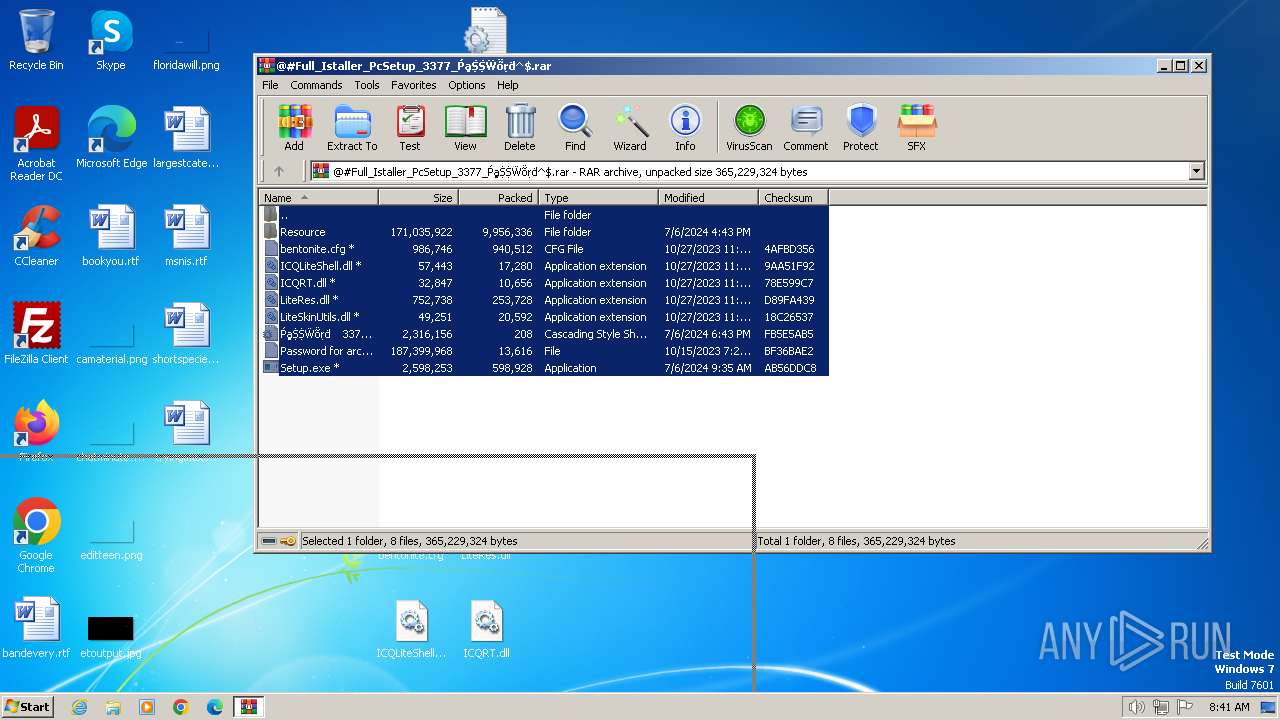
Task: Select the Password for arc... file row
Action: point(545,351)
